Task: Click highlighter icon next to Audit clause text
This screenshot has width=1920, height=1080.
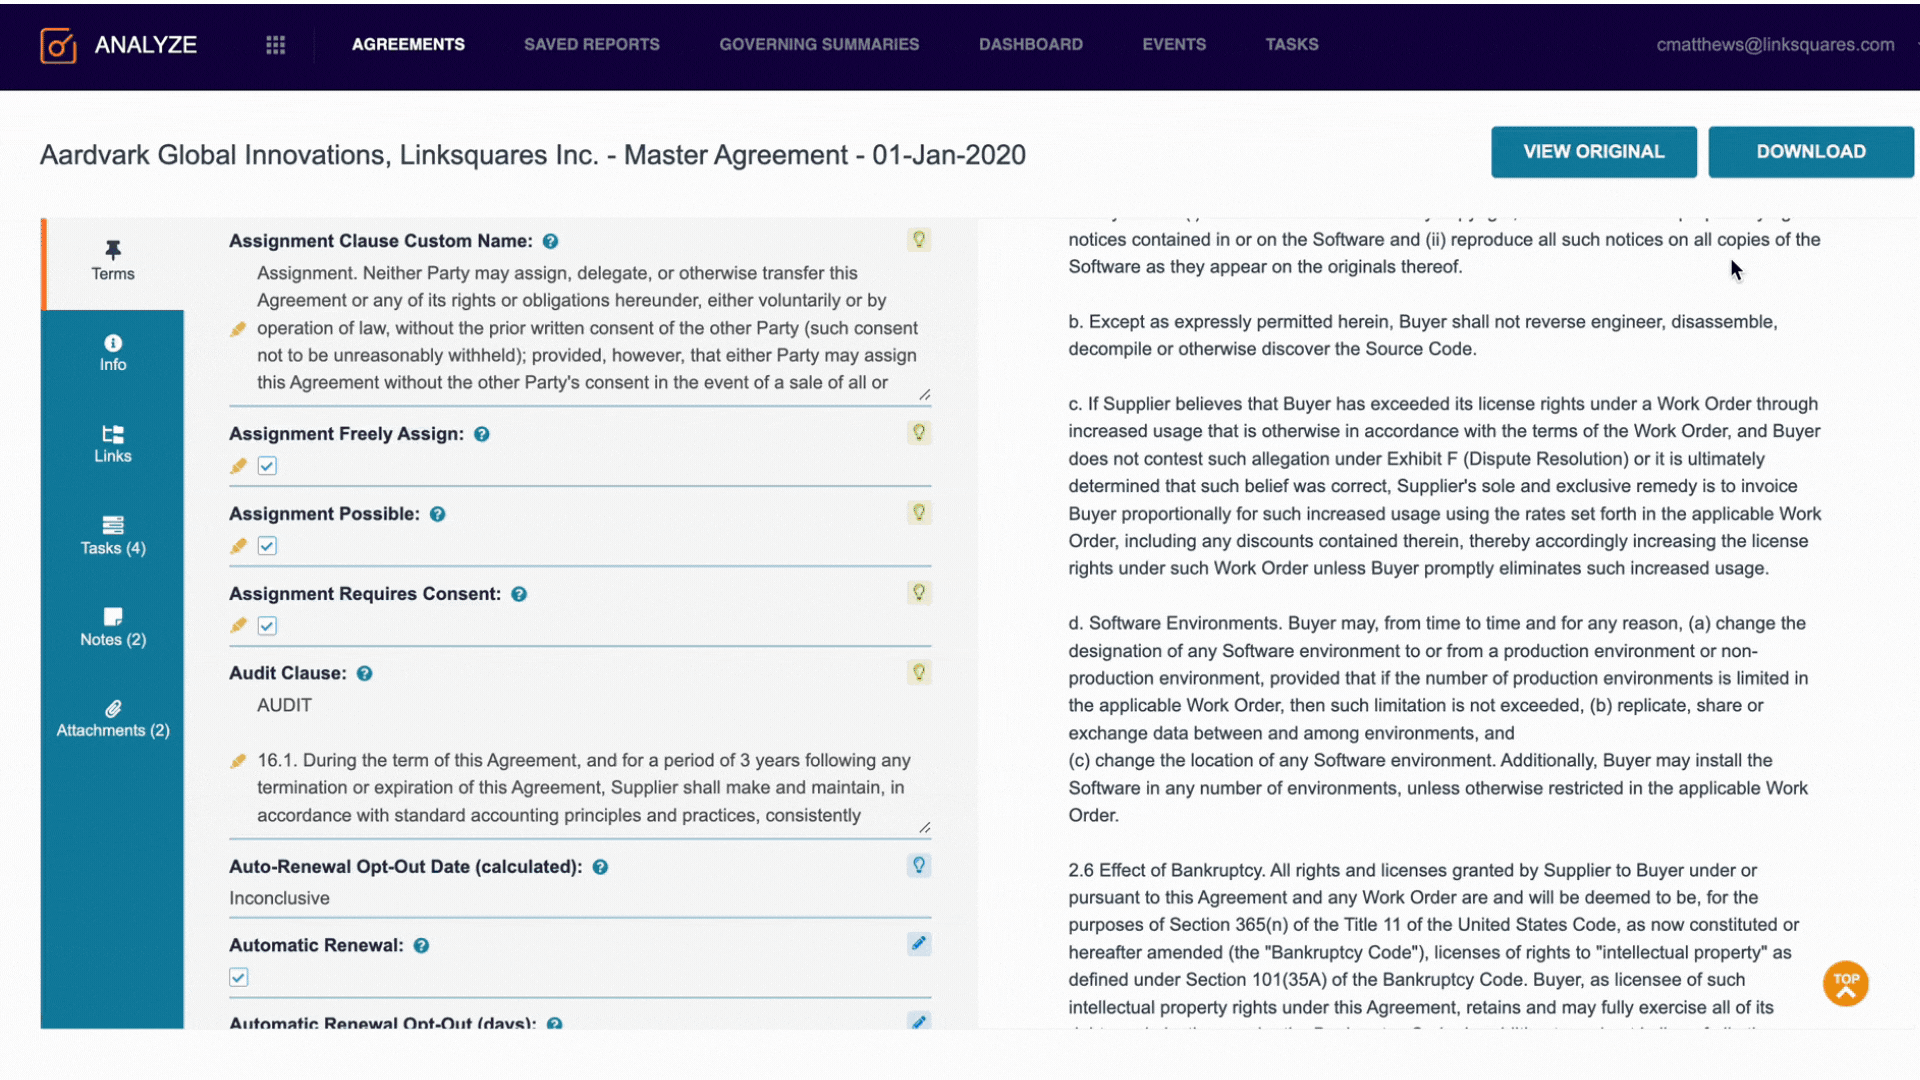Action: coord(238,761)
